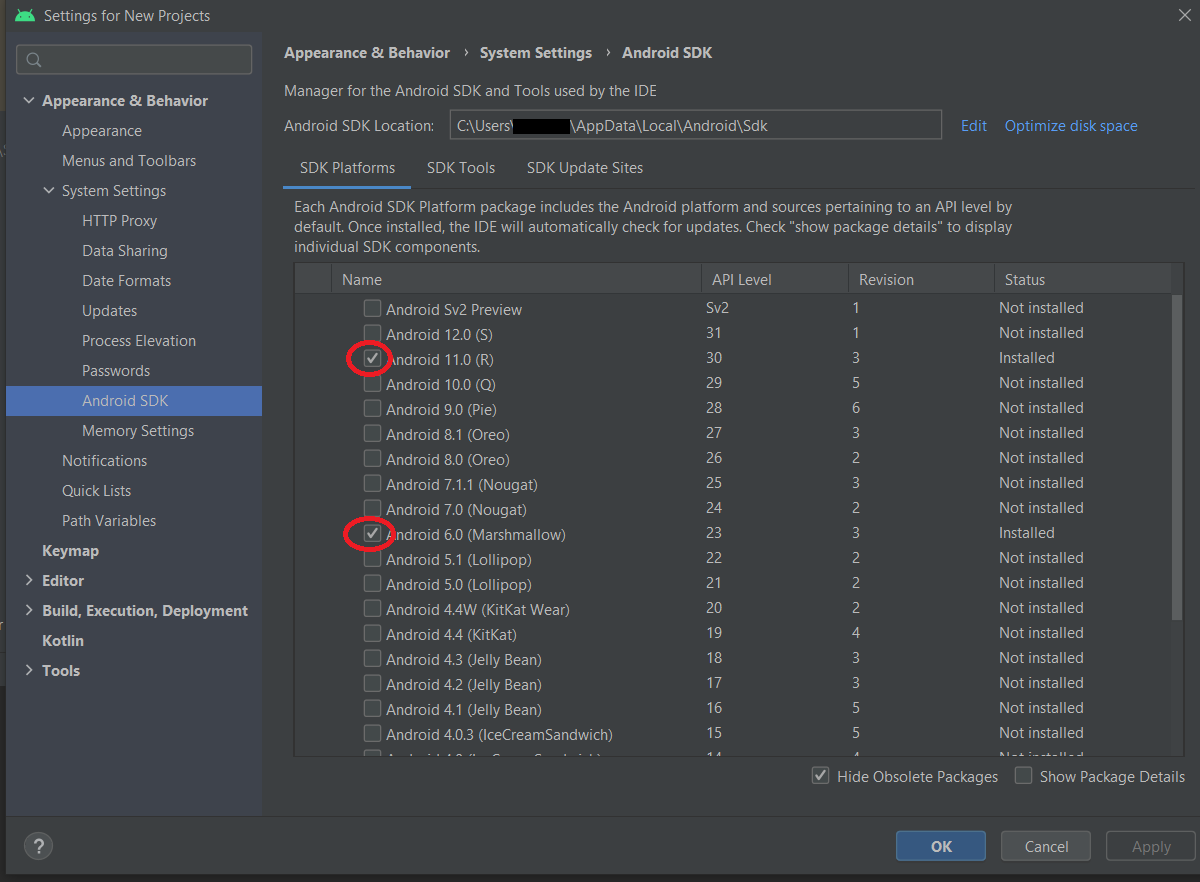Expand the Editor section
1200x882 pixels.
29,581
